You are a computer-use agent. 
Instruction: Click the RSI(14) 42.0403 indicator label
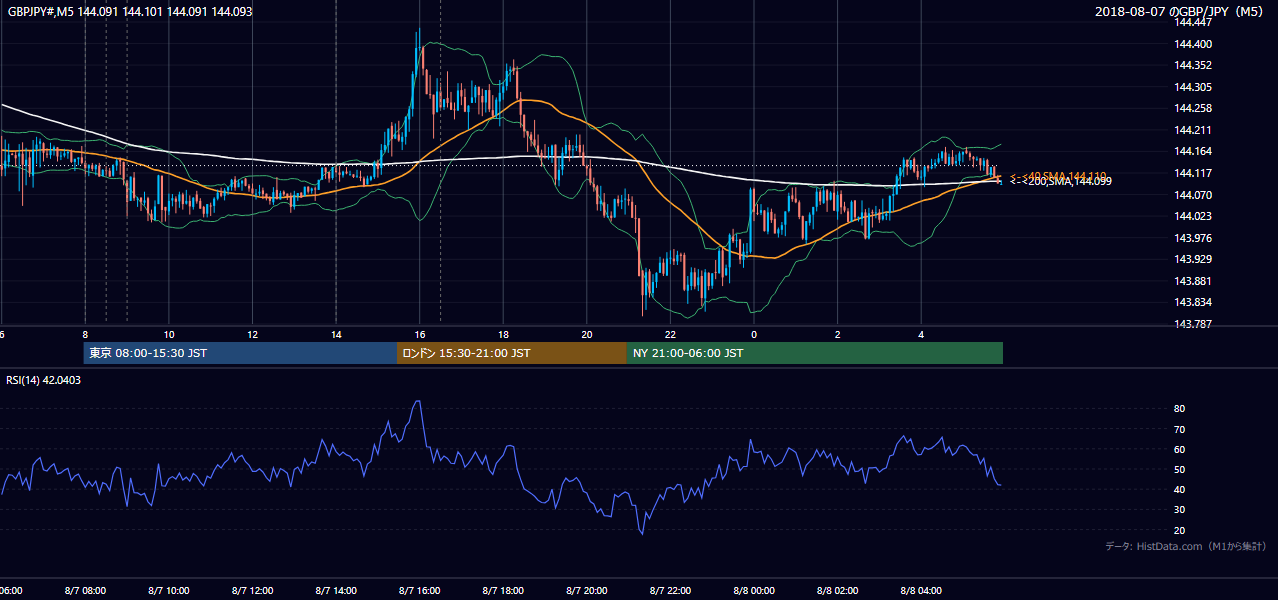[x=44, y=380]
